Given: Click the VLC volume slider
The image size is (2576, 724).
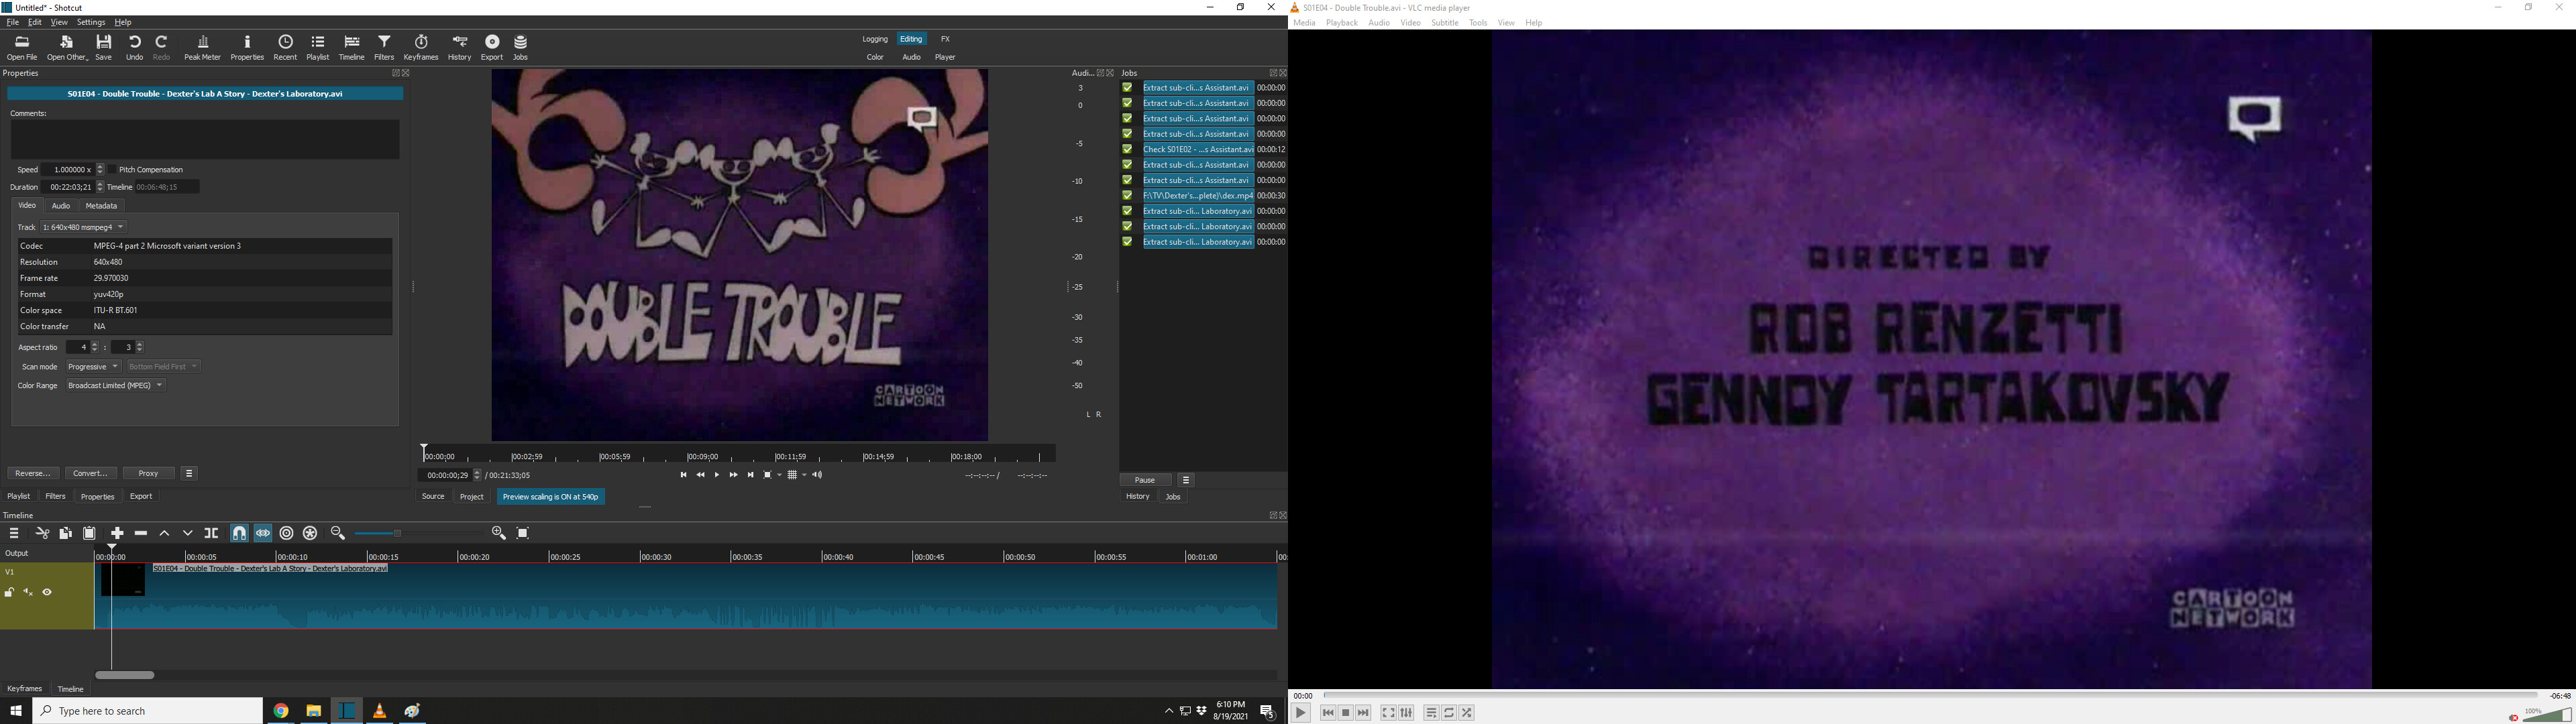Looking at the screenshot, I should tap(2546, 714).
